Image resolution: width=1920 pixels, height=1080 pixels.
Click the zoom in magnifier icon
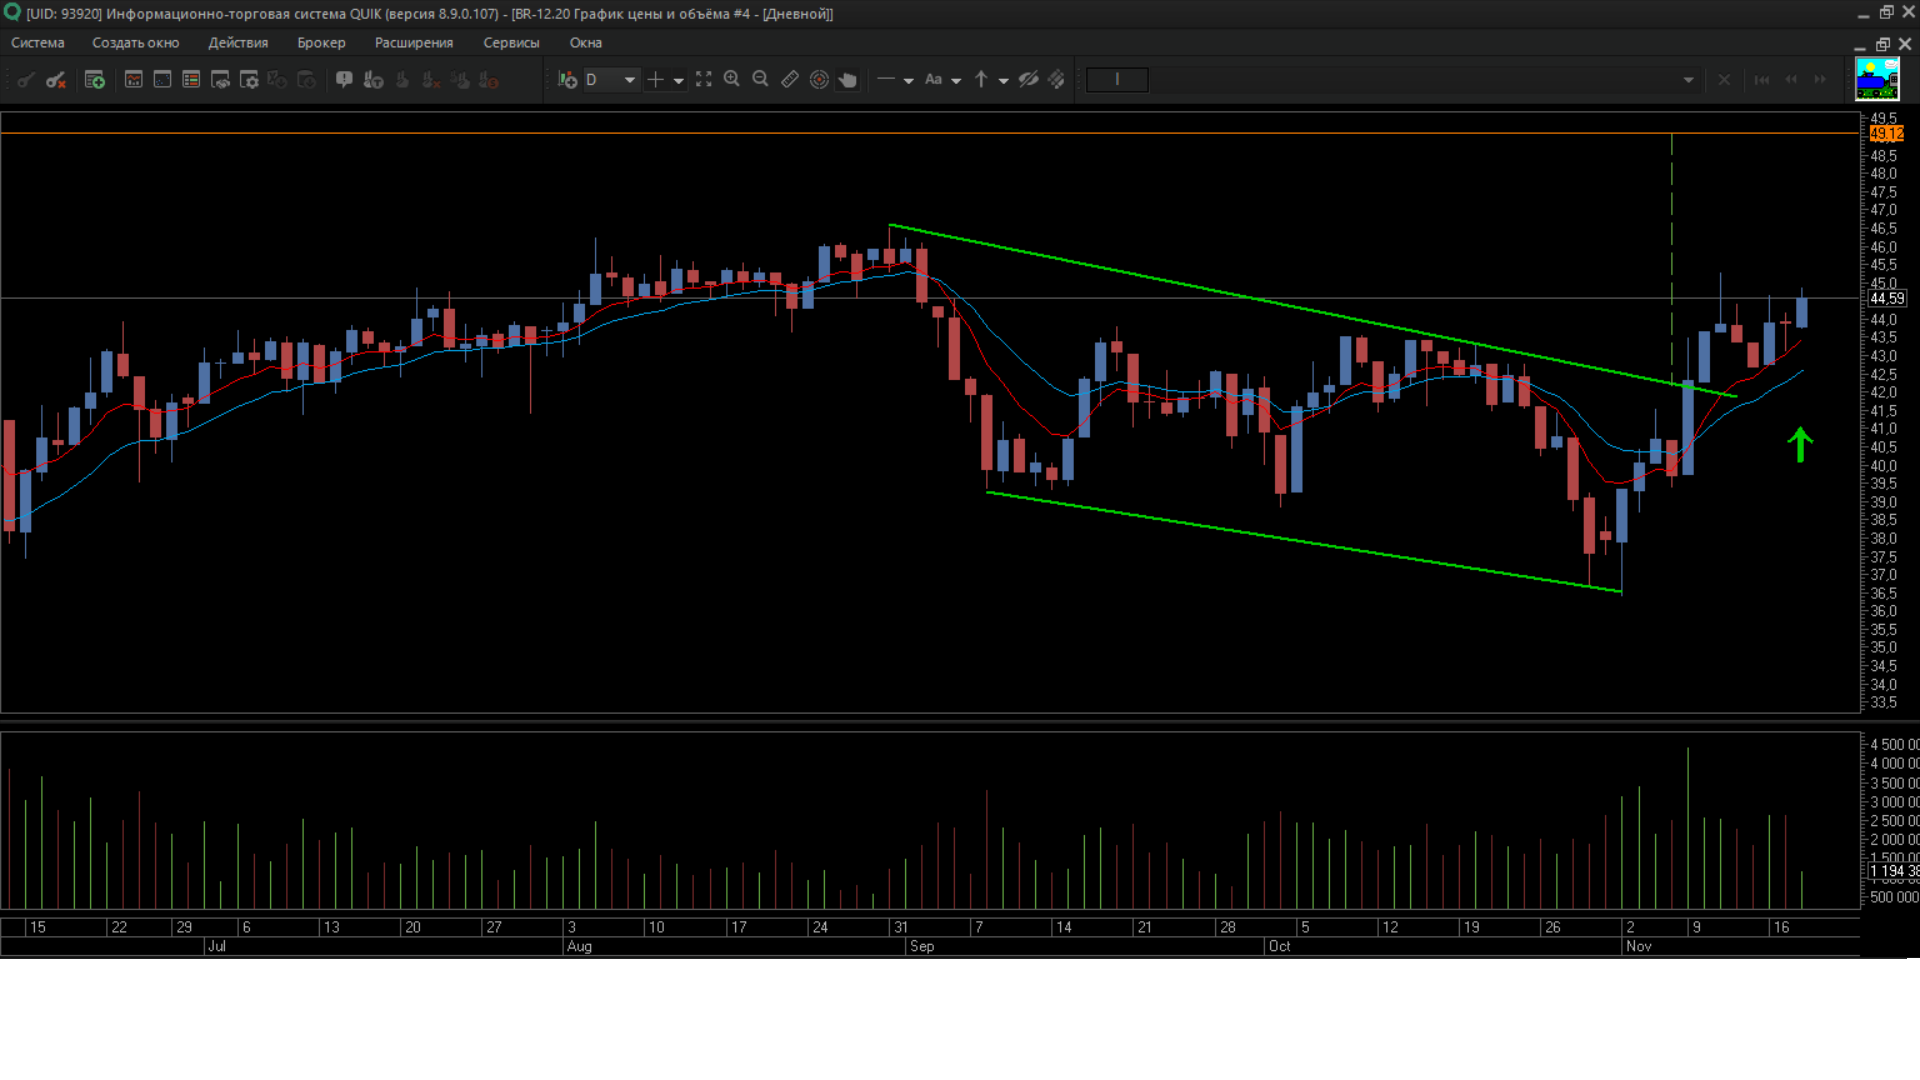pyautogui.click(x=732, y=80)
